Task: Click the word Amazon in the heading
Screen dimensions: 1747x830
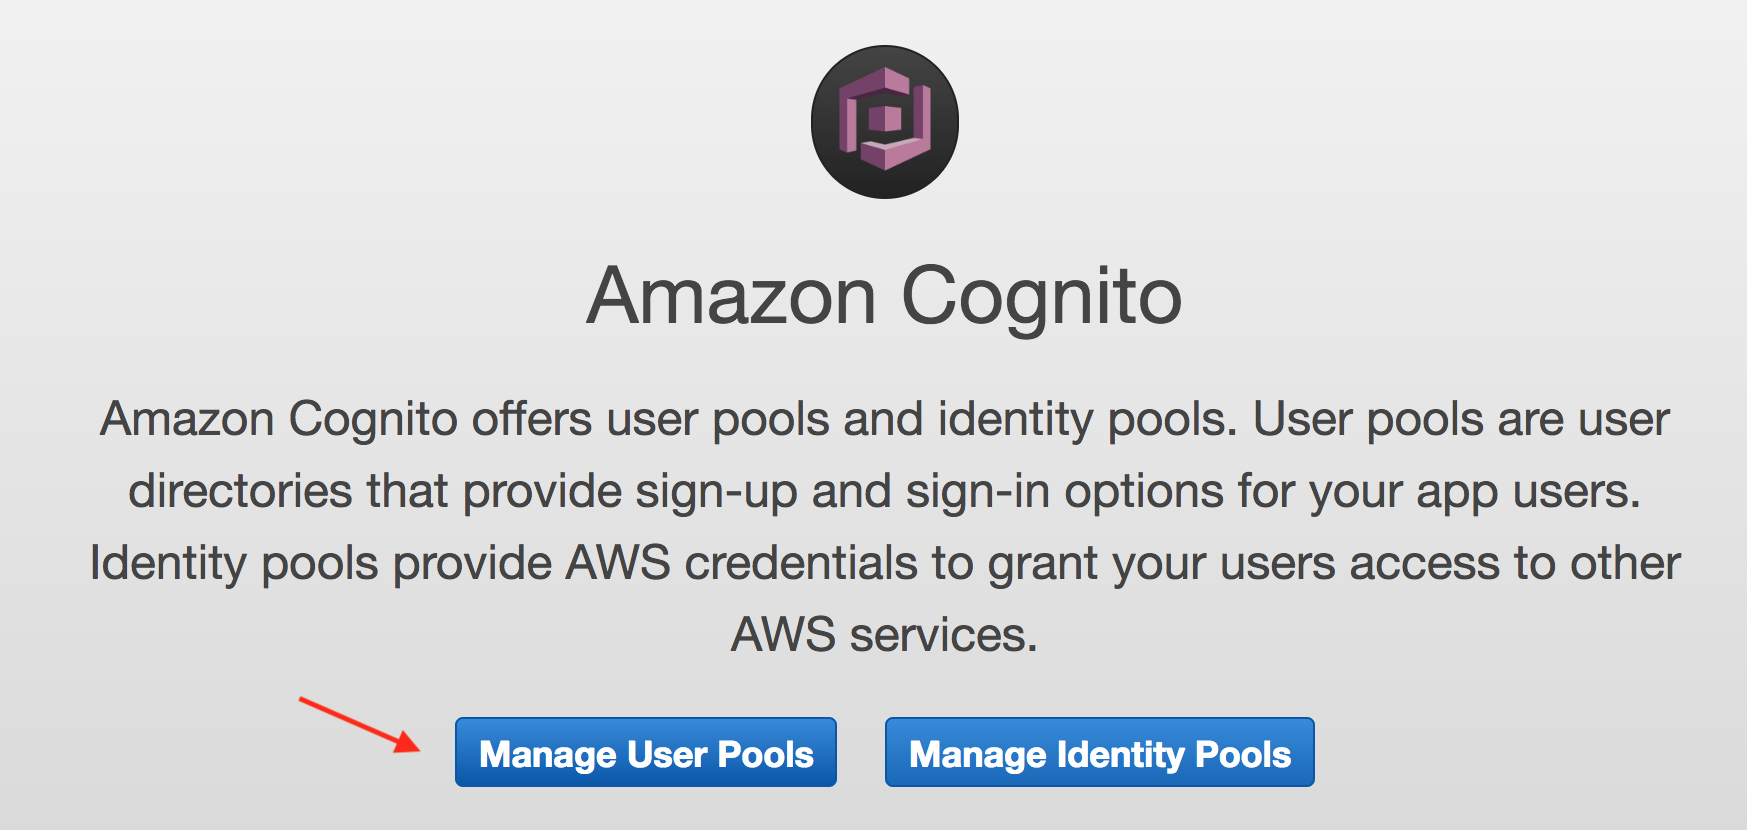Action: (x=732, y=297)
